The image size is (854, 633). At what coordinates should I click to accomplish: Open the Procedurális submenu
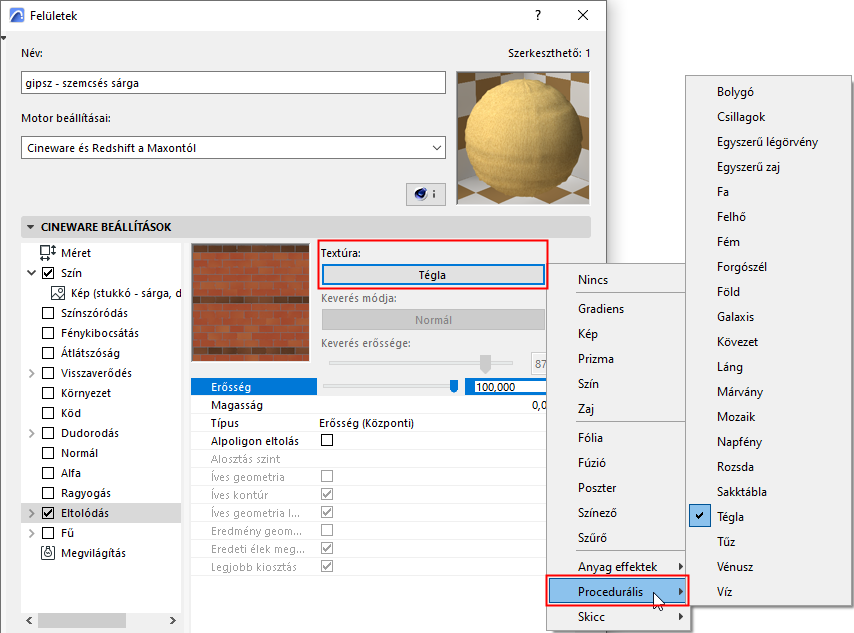click(618, 592)
